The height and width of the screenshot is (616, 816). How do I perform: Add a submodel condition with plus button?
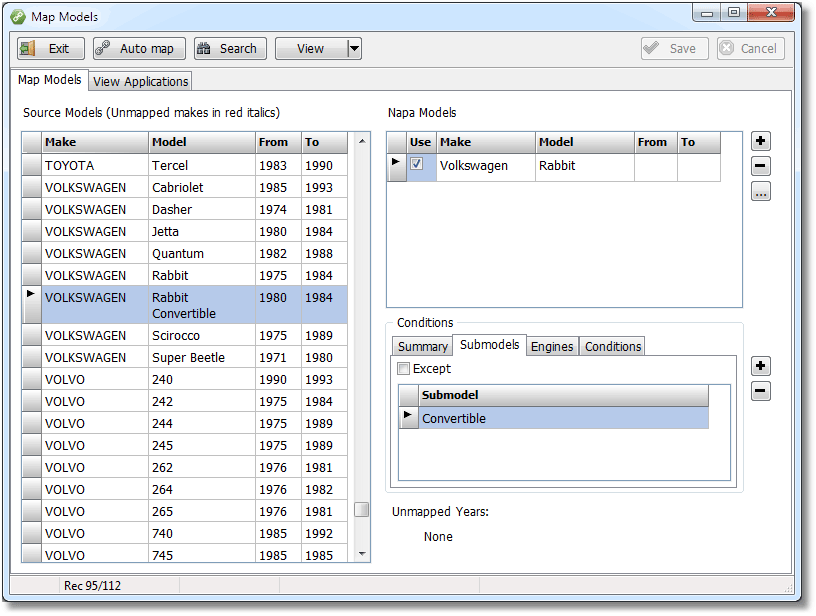[x=761, y=366]
